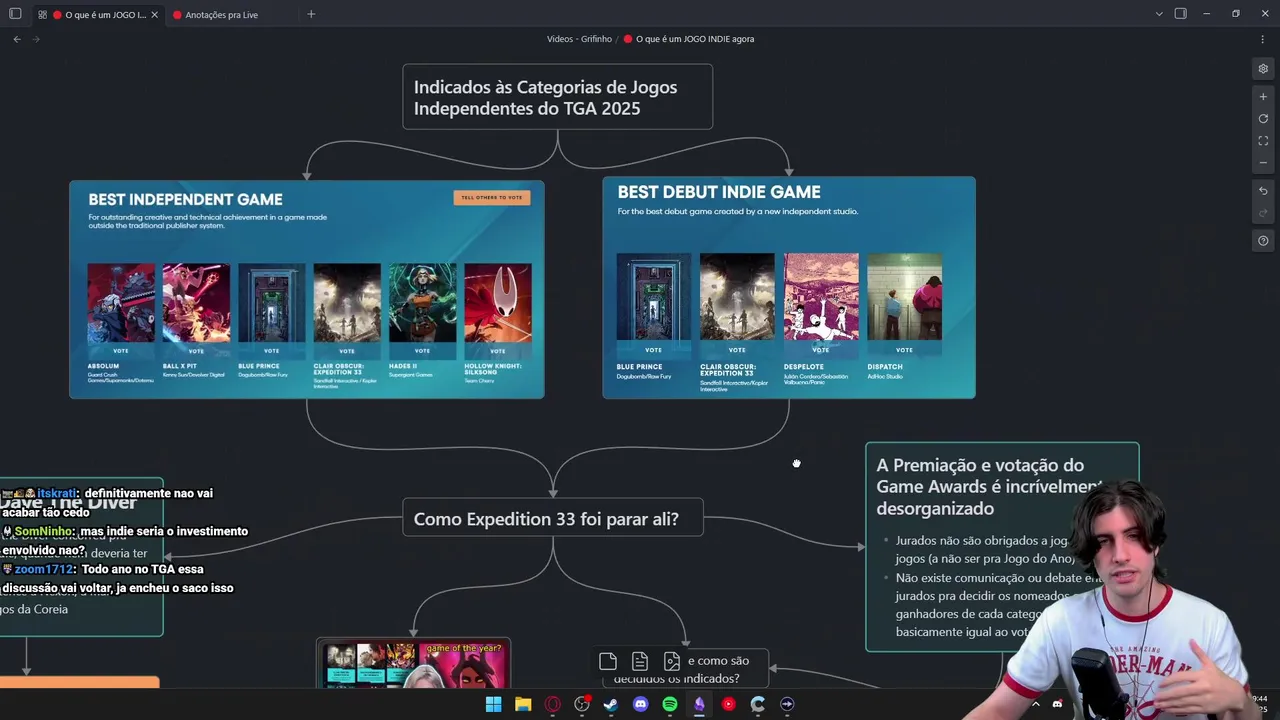Toggle the right sidebar panel
Viewport: 1280px width, 720px height.
point(1180,14)
